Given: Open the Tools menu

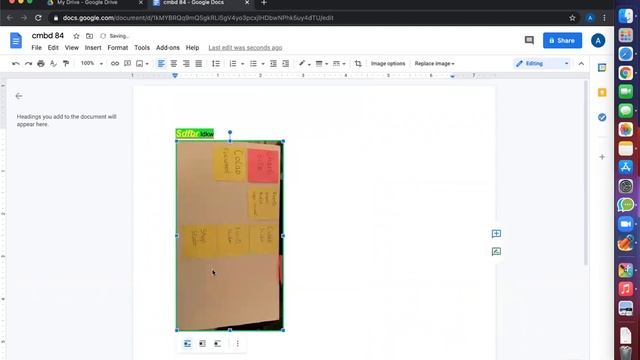Looking at the screenshot, I should click(142, 48).
